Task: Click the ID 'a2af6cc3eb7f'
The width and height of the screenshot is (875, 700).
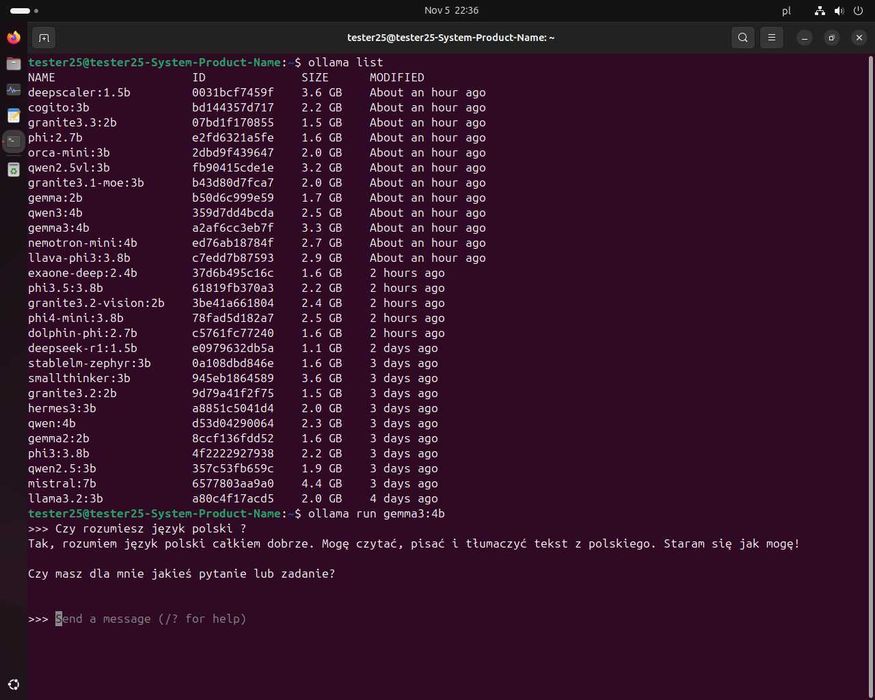Action: pyautogui.click(x=233, y=228)
